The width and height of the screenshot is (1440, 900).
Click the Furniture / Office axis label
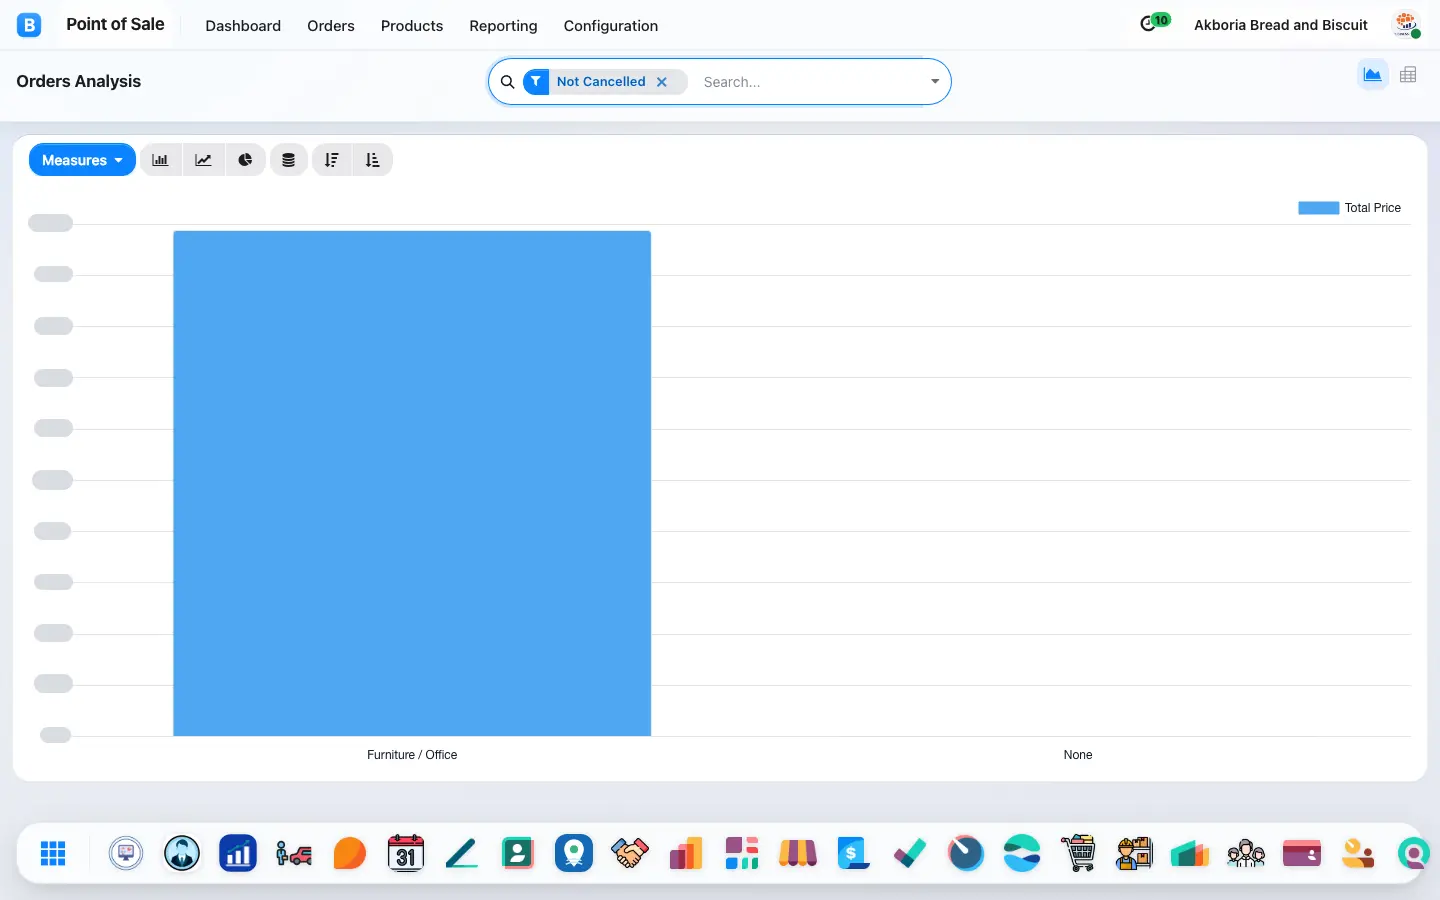pyautogui.click(x=412, y=755)
